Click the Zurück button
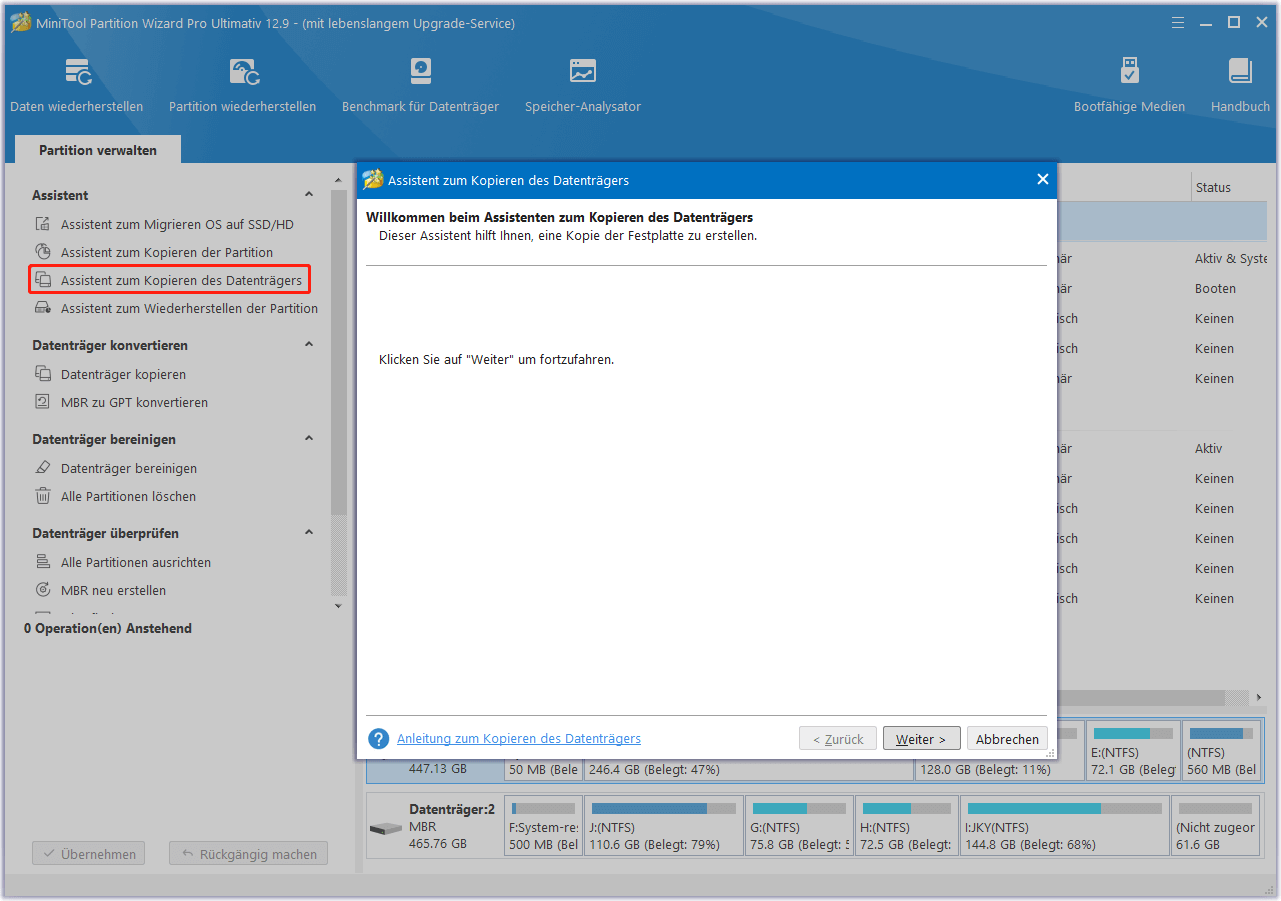The image size is (1281, 901). (x=838, y=739)
